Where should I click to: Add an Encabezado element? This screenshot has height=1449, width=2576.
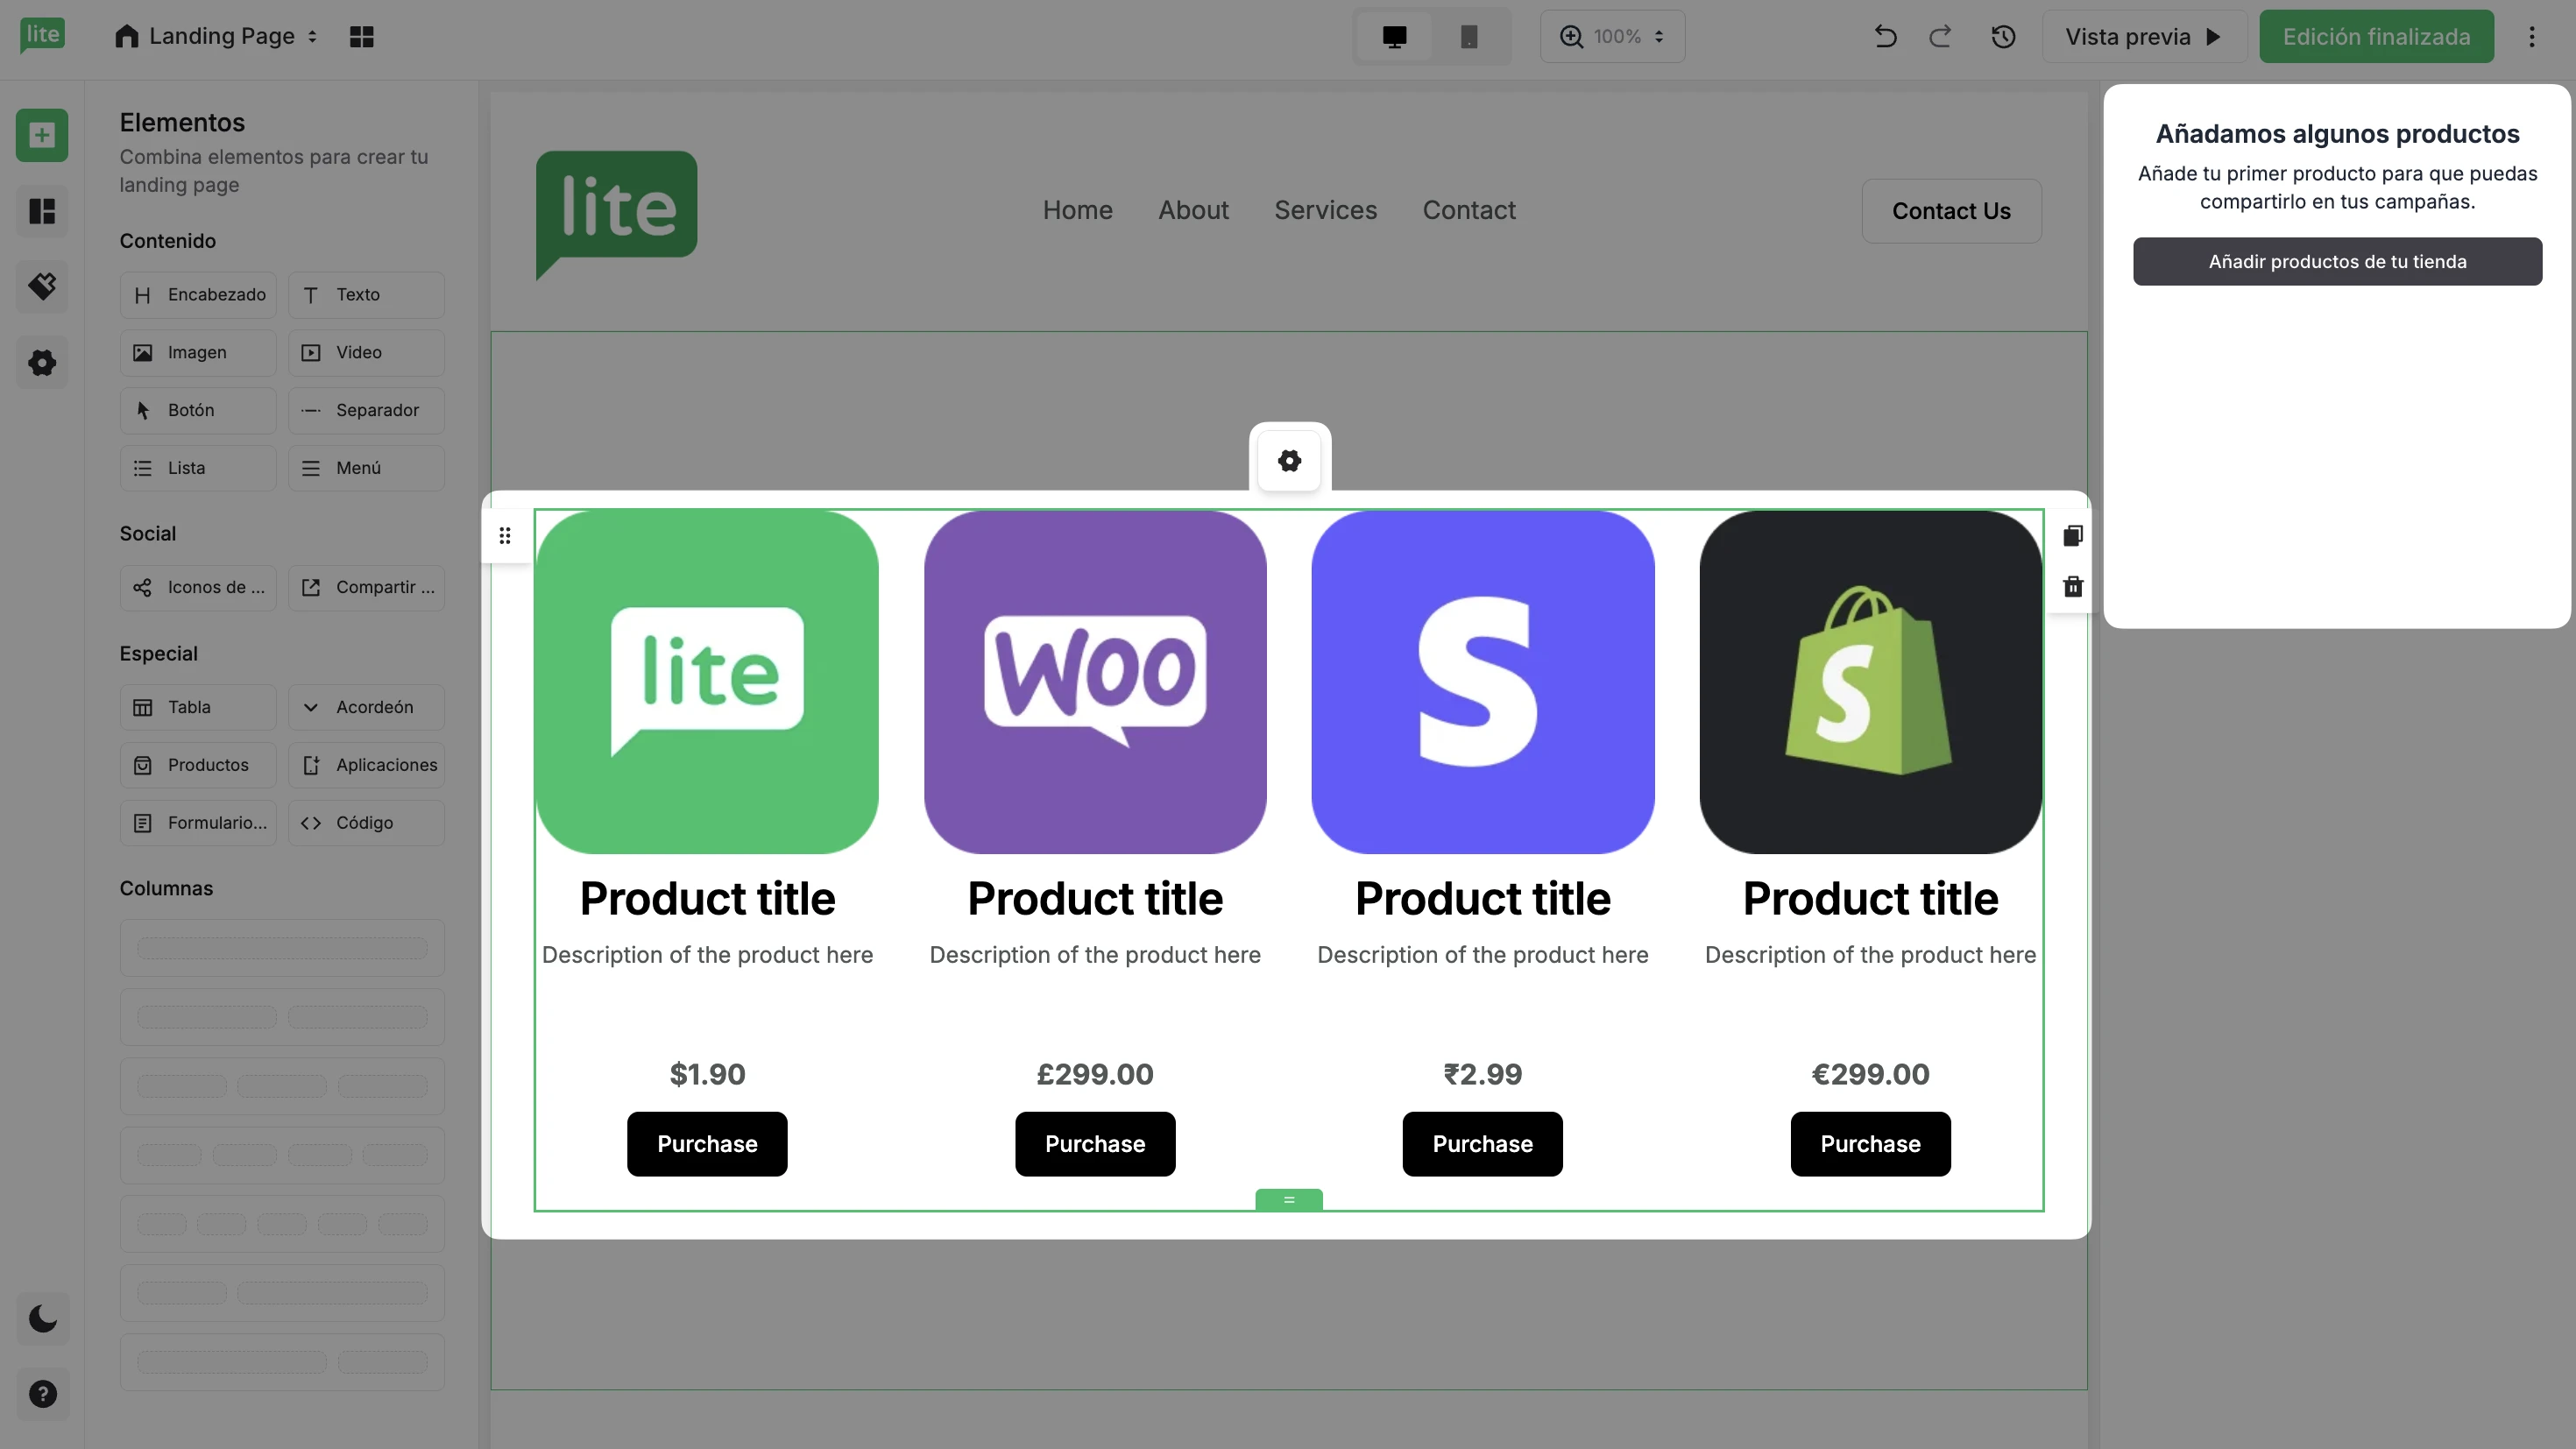click(198, 295)
